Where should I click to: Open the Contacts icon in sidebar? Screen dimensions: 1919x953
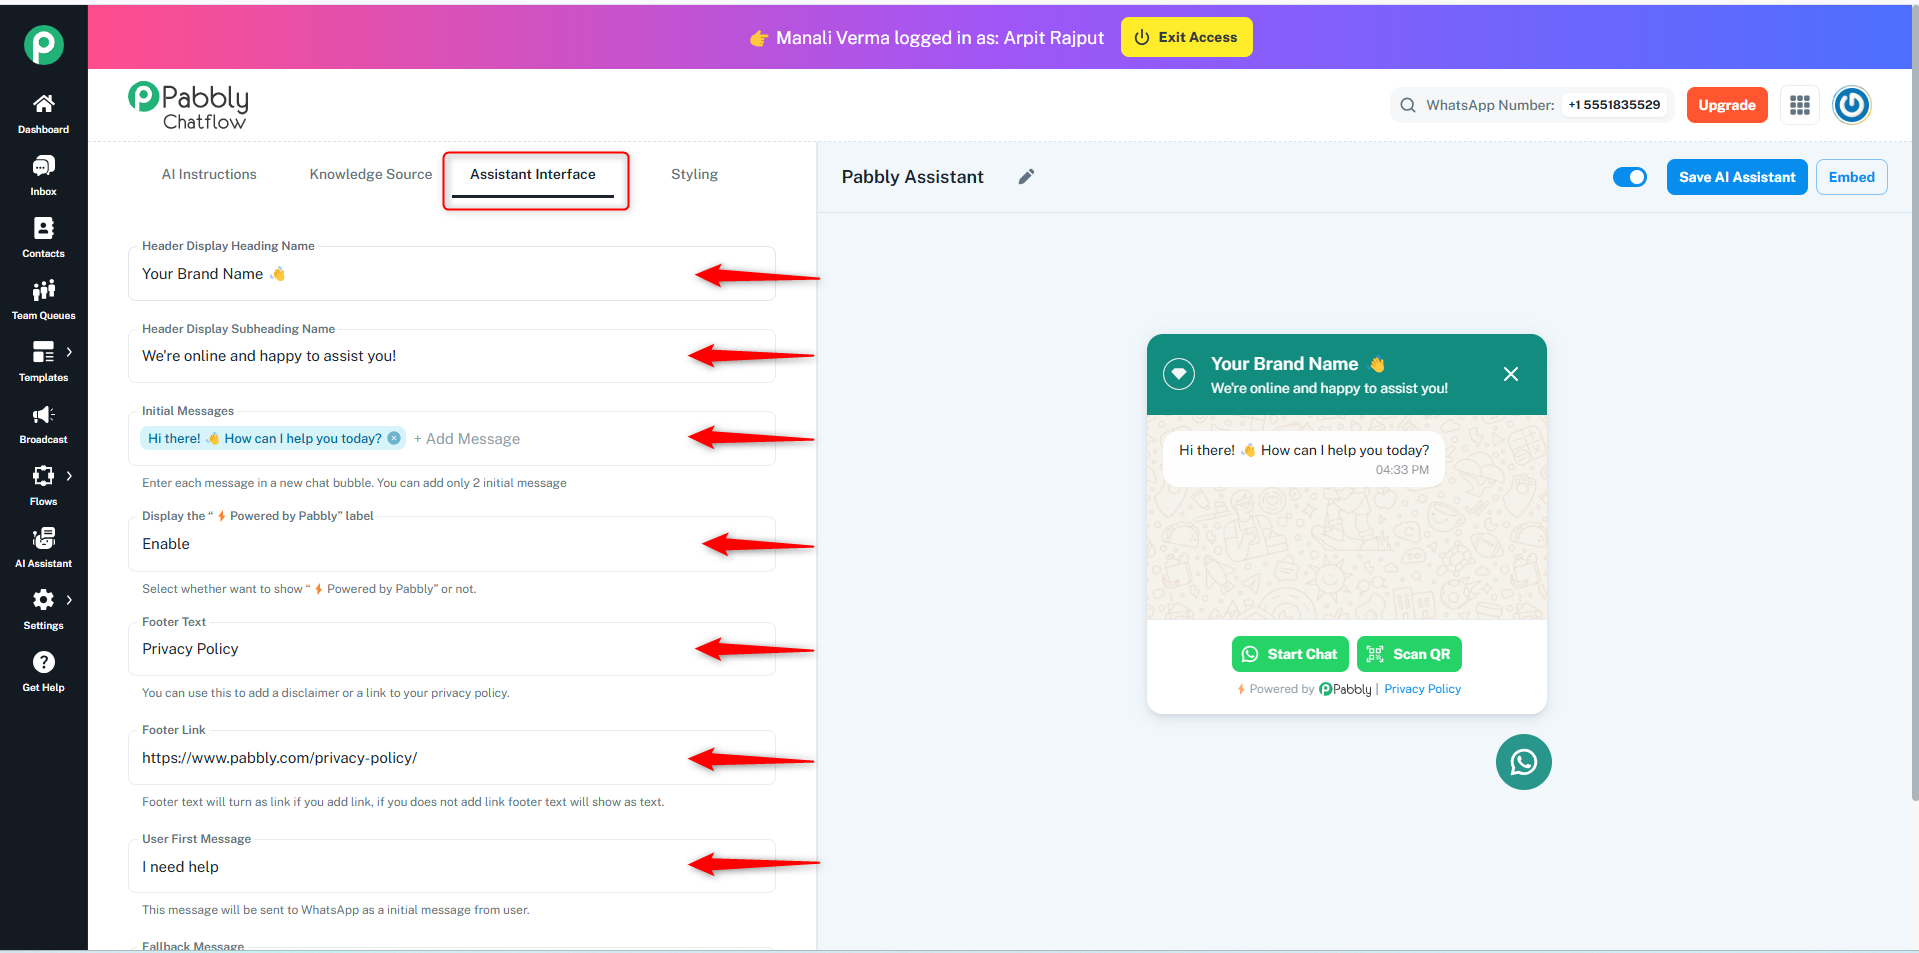point(43,228)
